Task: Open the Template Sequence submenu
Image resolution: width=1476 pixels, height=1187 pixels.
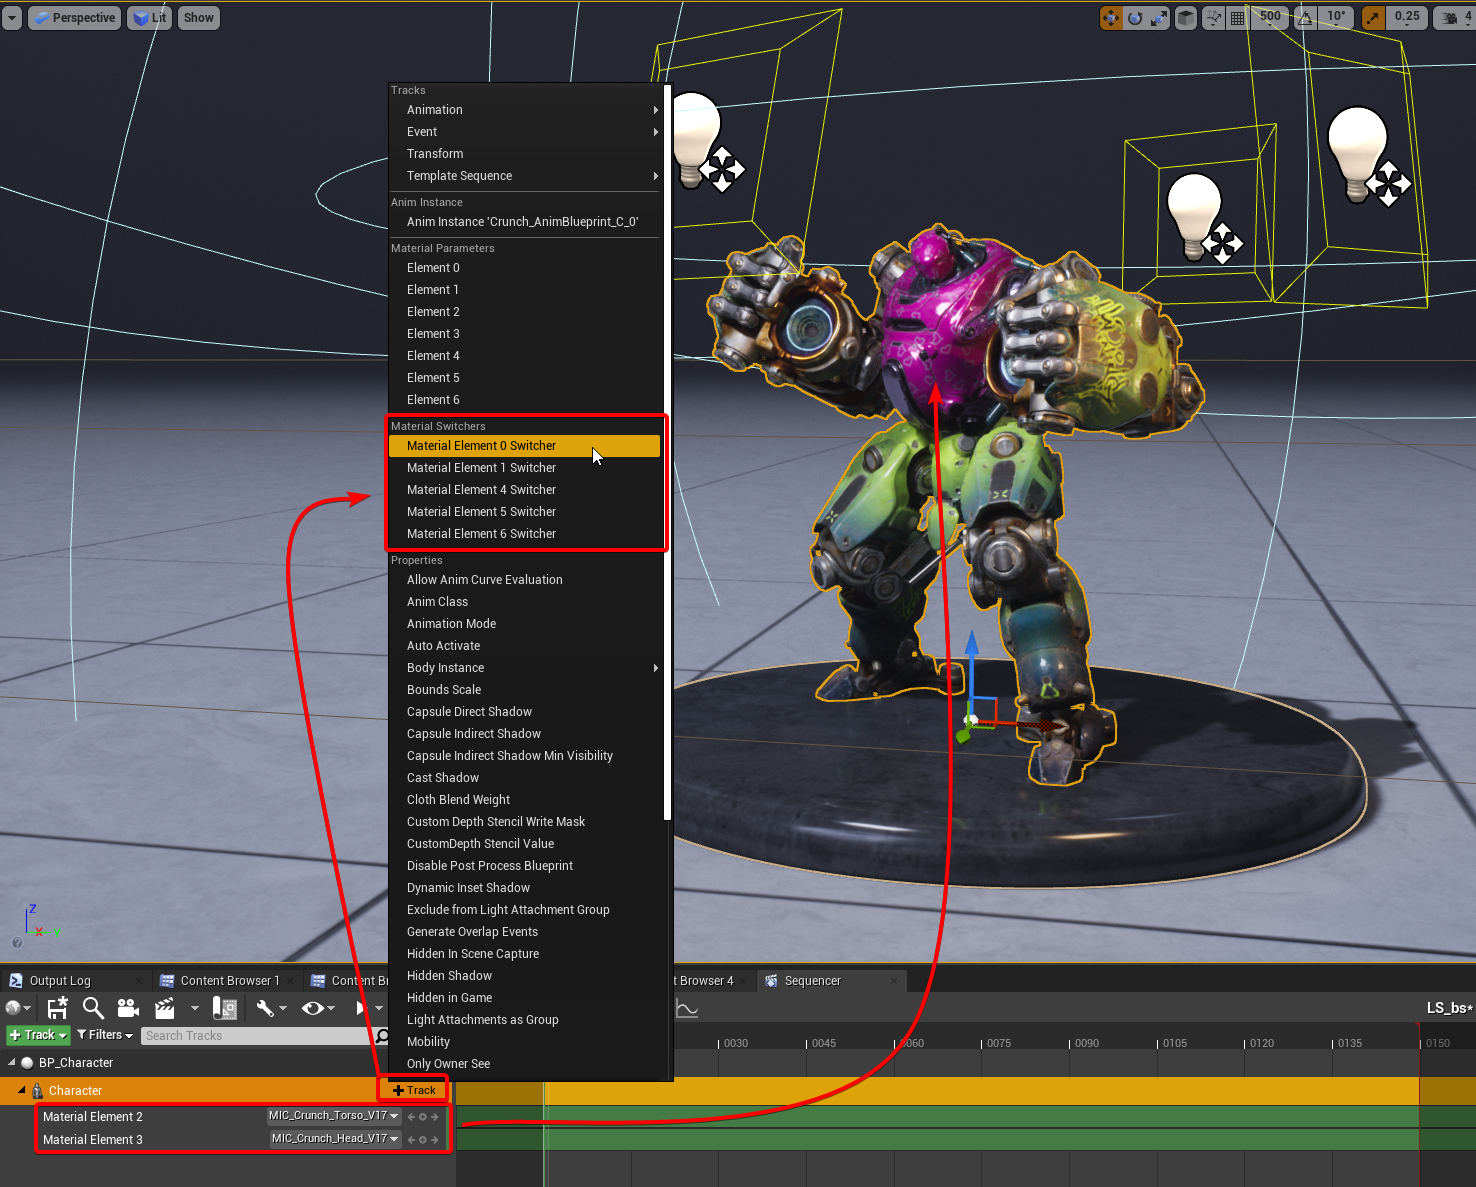Action: pyautogui.click(x=525, y=176)
